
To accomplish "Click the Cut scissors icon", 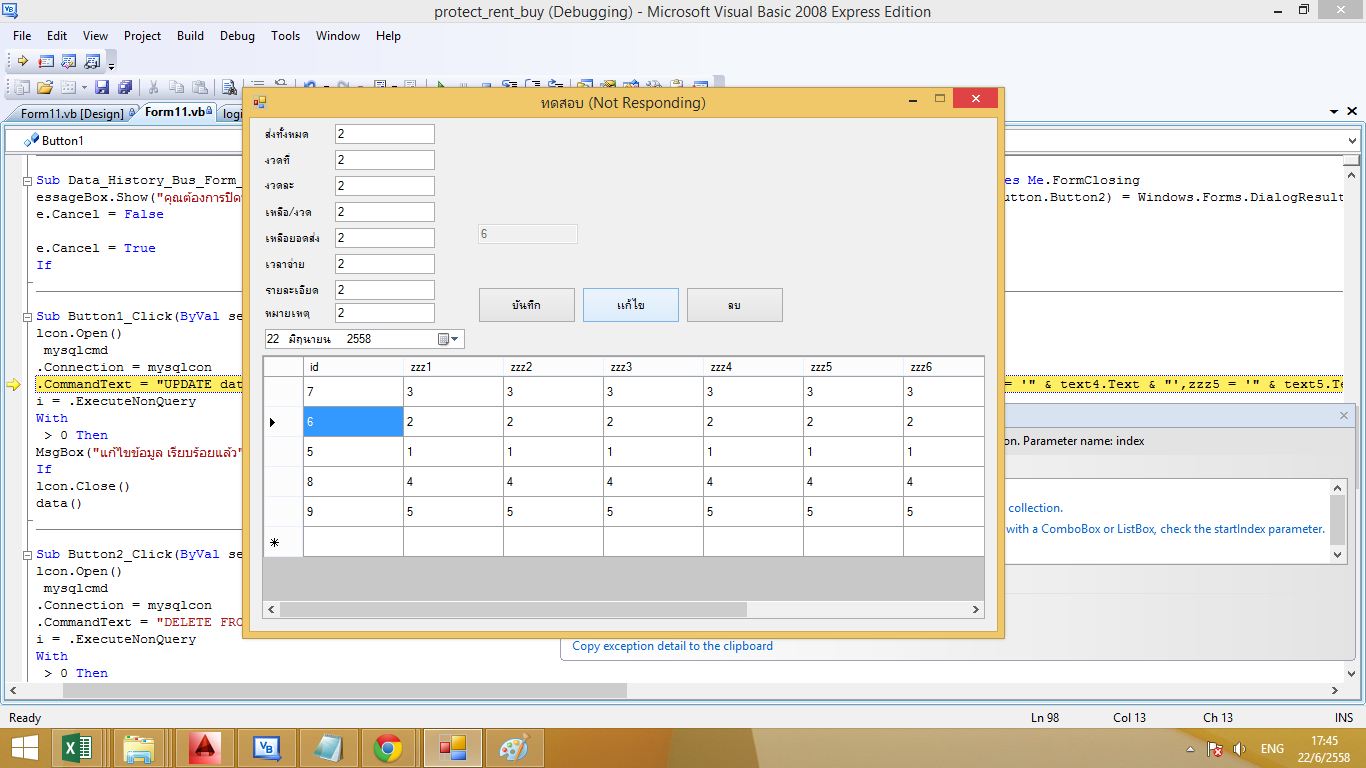I will click(154, 88).
